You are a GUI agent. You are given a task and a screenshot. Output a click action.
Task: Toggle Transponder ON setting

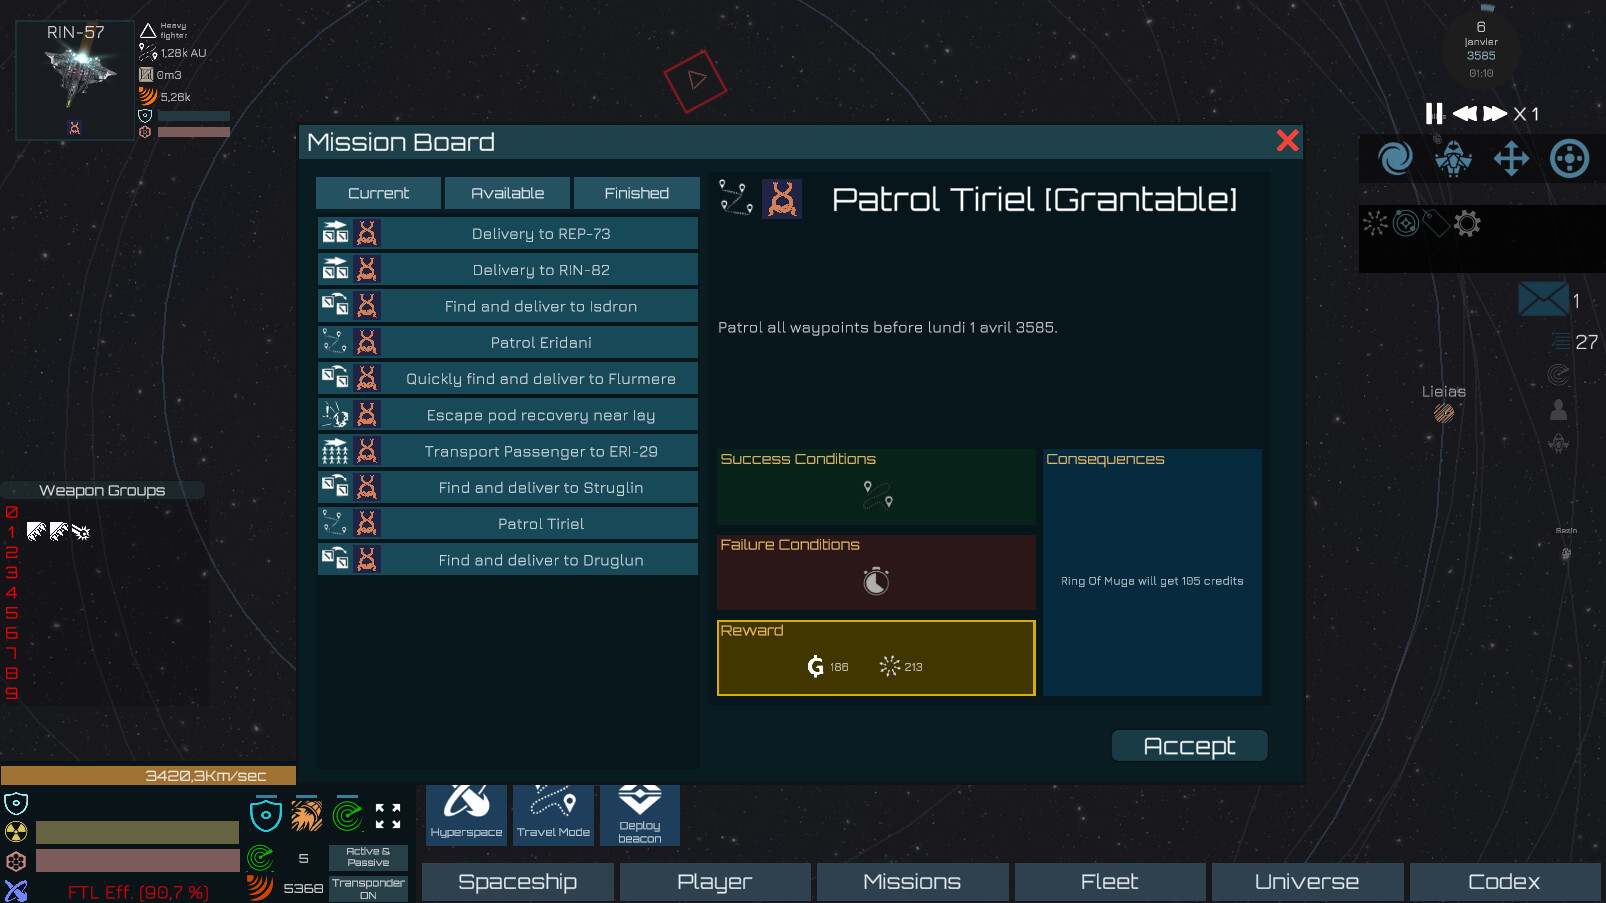coord(367,885)
